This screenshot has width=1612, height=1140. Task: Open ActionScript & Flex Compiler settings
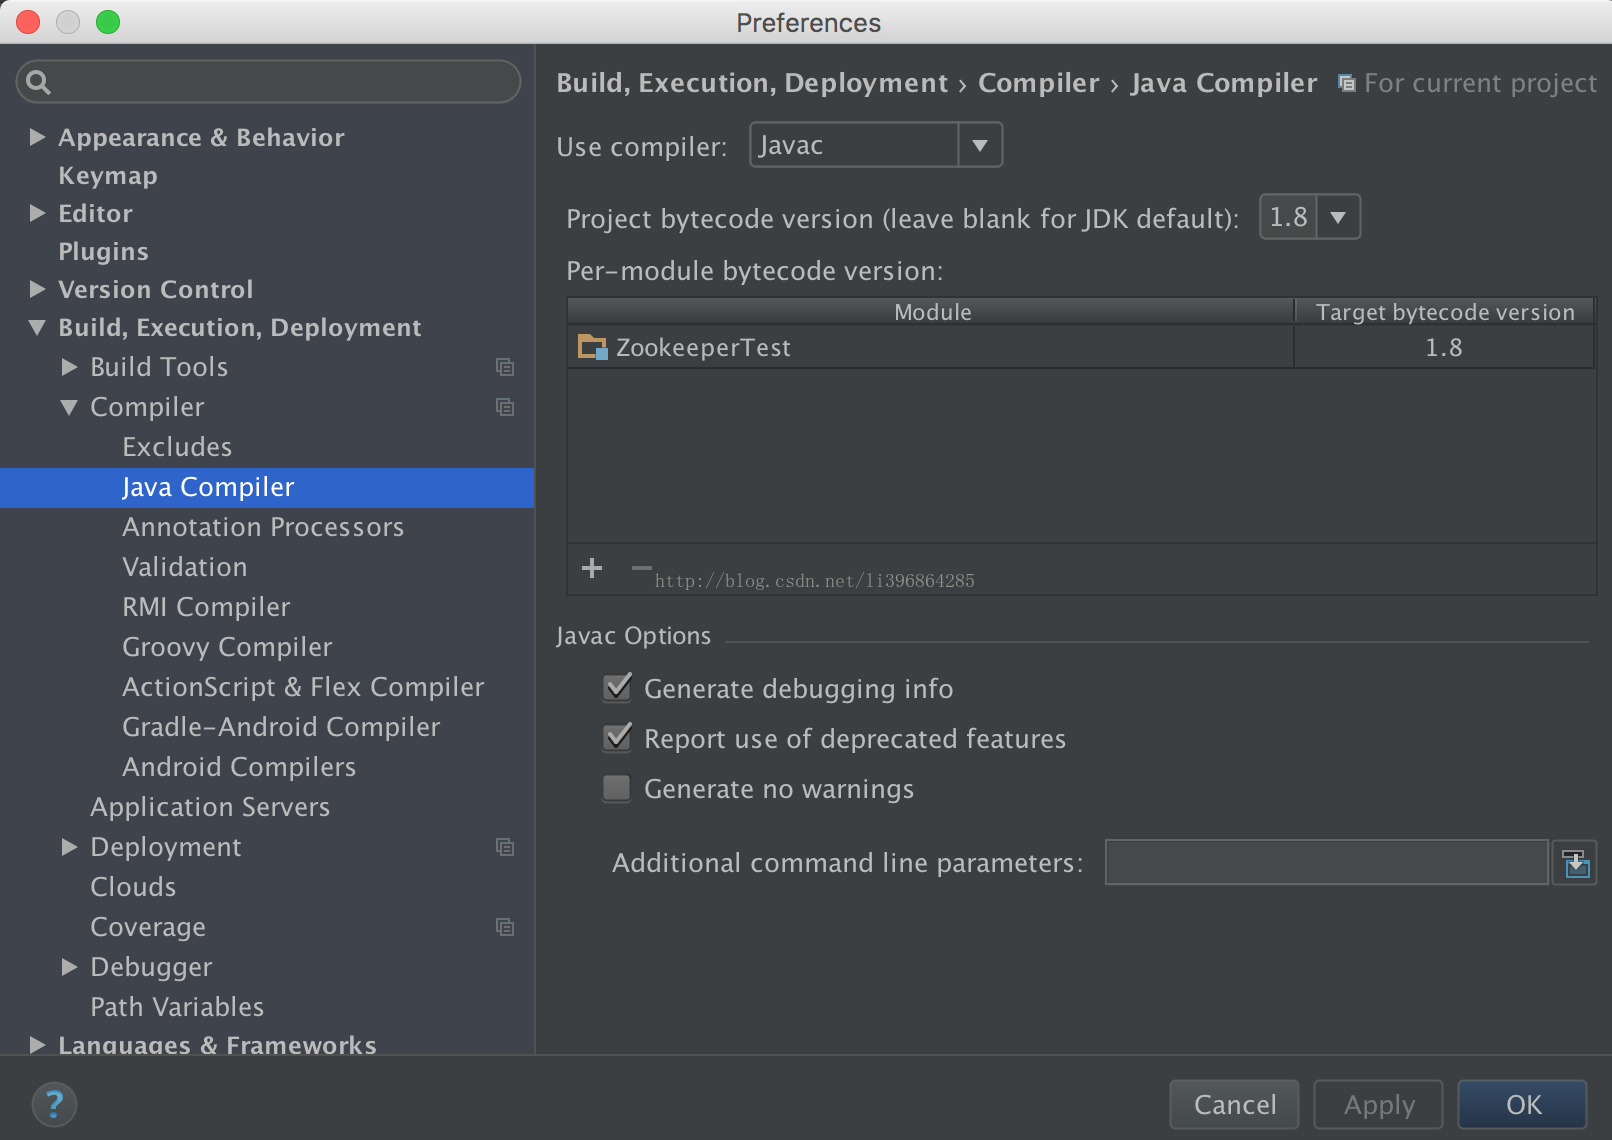303,687
